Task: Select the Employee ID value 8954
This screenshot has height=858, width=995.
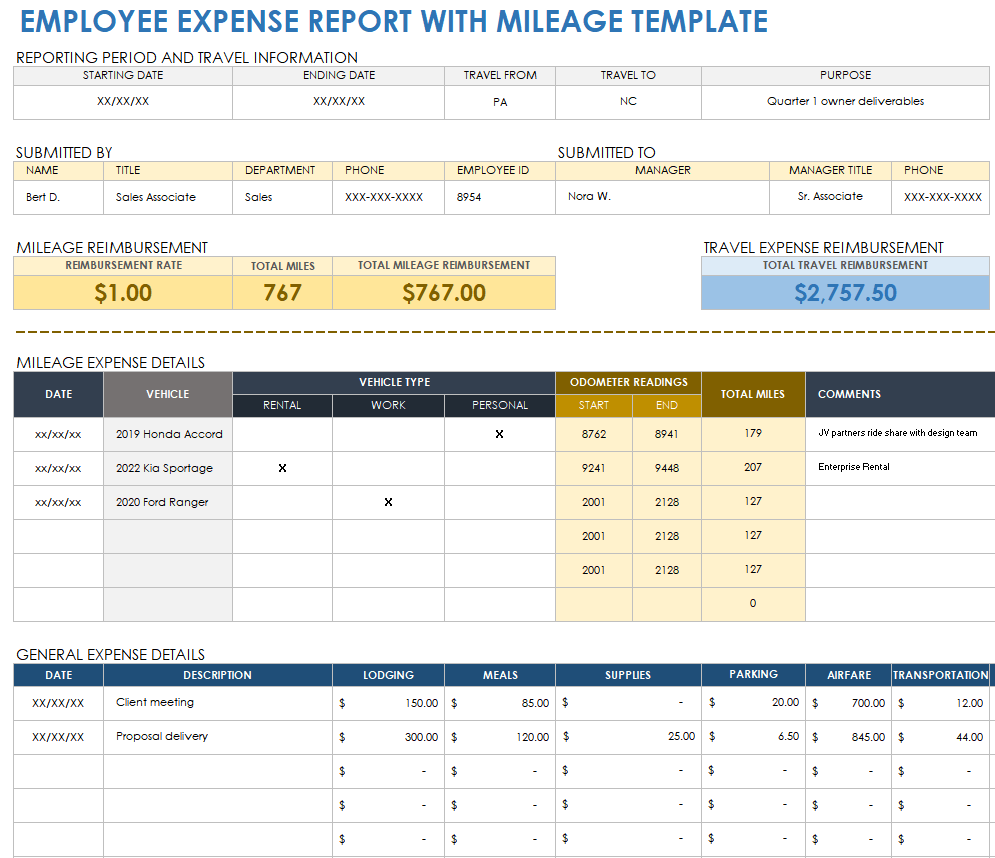Action: pyautogui.click(x=469, y=197)
